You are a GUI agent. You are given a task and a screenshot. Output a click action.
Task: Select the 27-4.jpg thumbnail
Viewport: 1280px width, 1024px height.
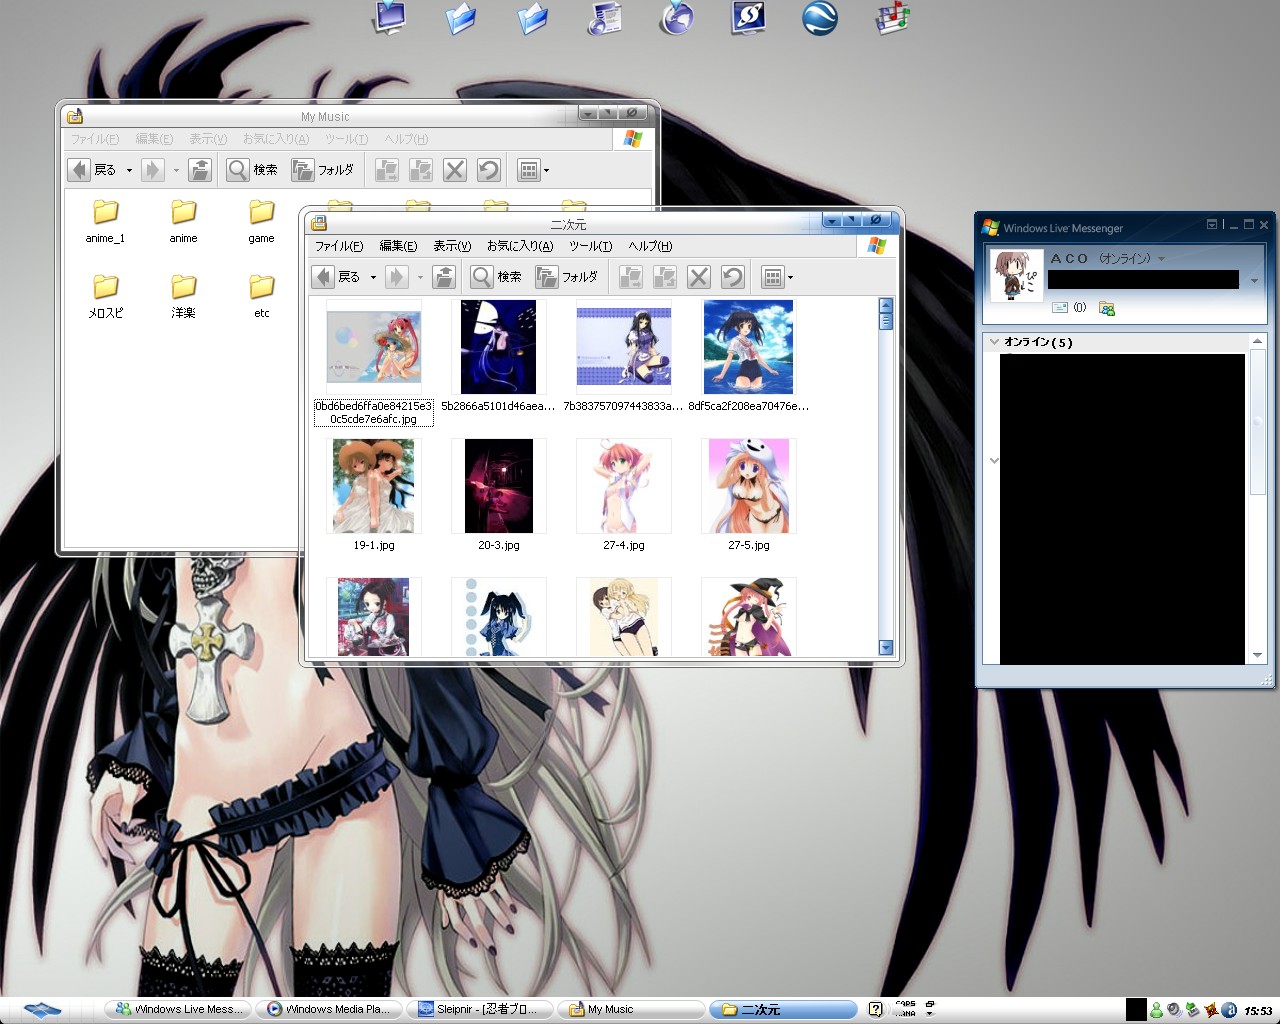pyautogui.click(x=624, y=486)
